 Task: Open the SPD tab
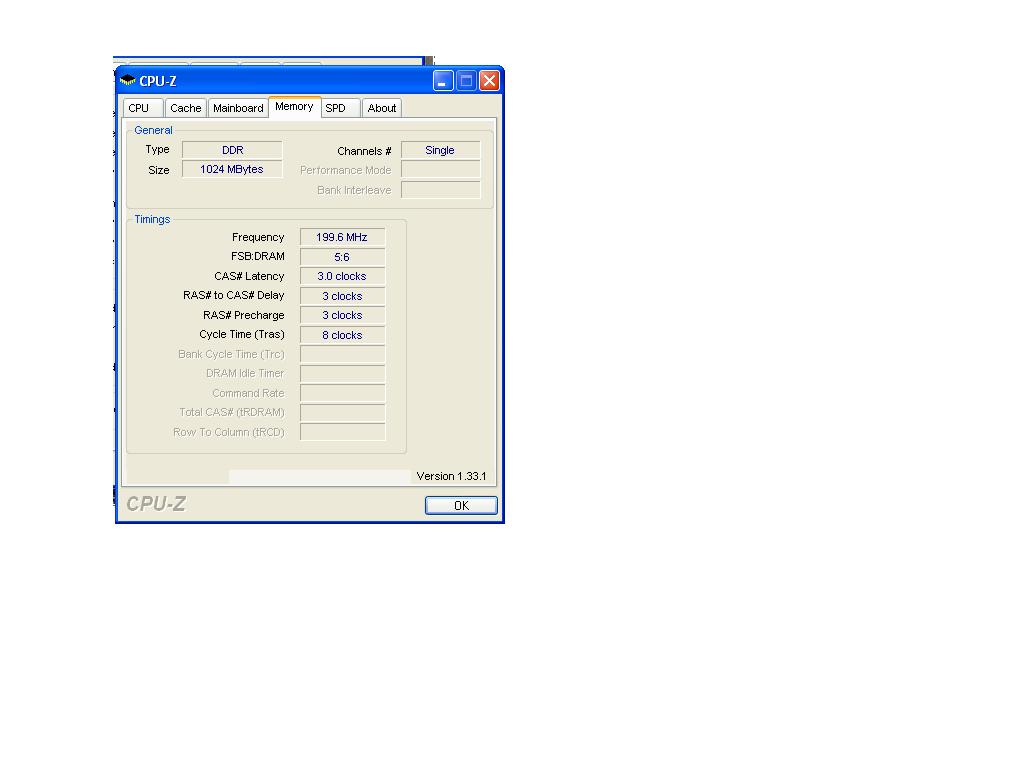[340, 108]
